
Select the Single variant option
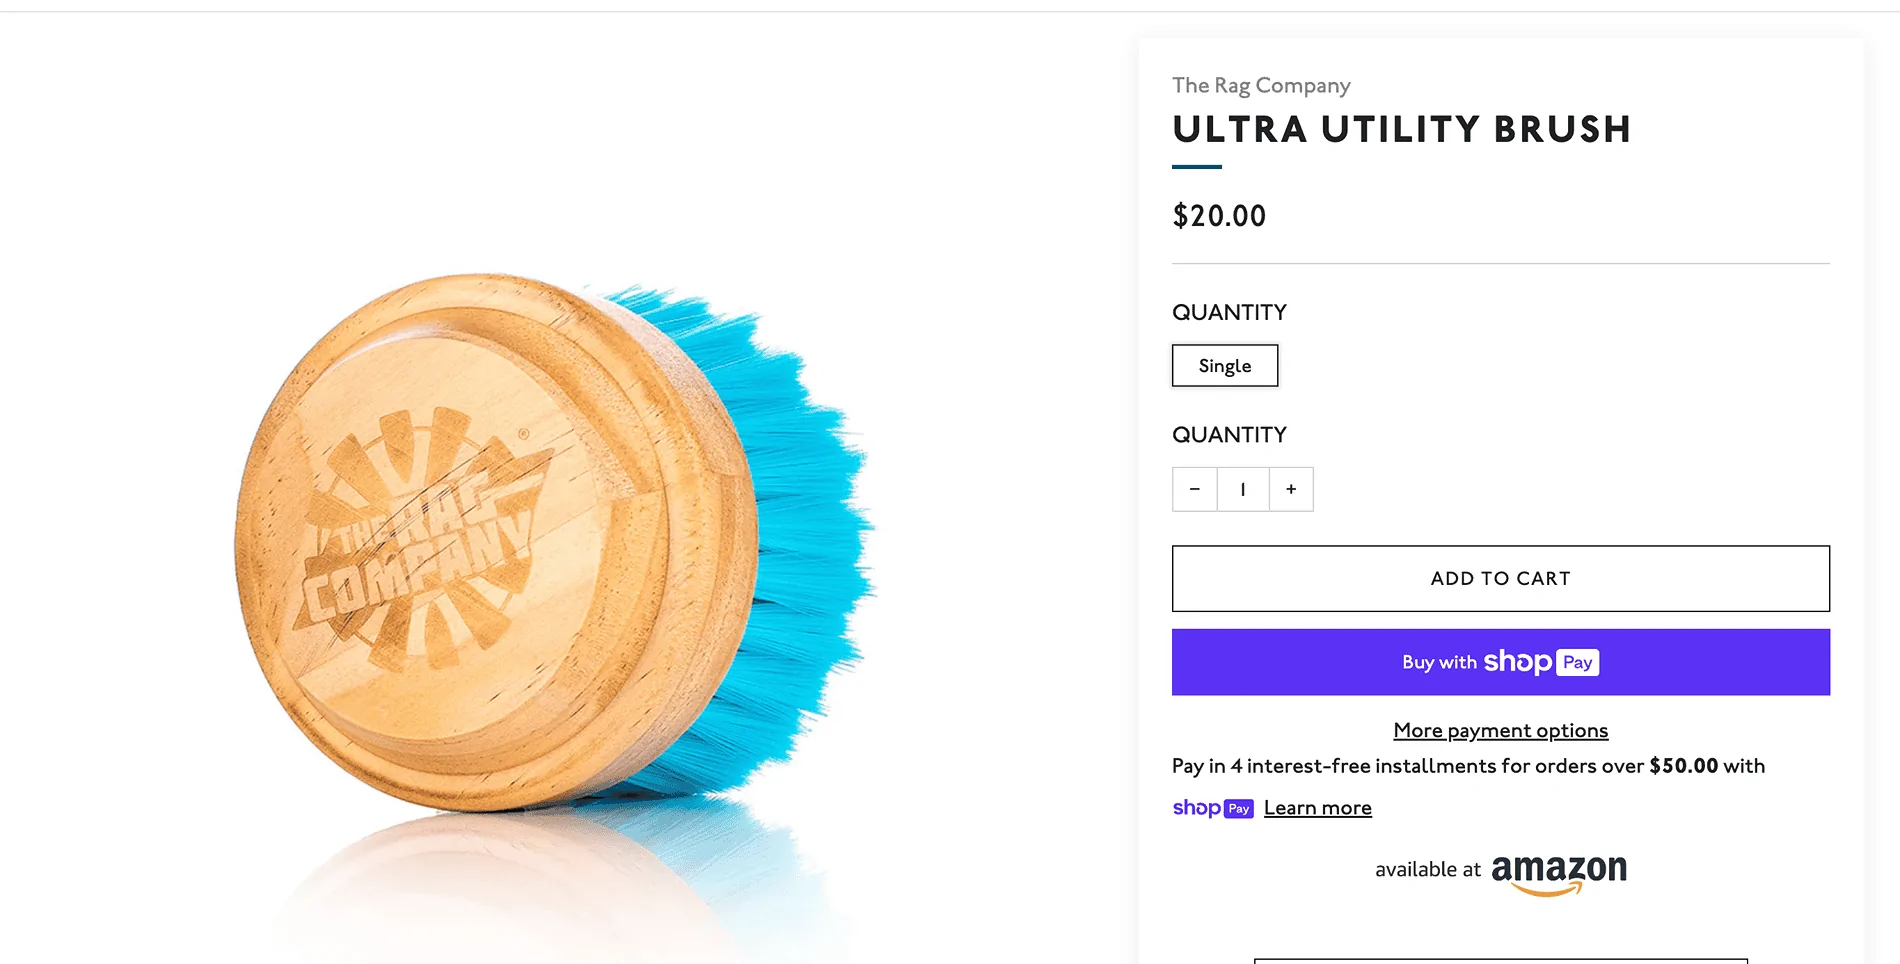coord(1225,366)
